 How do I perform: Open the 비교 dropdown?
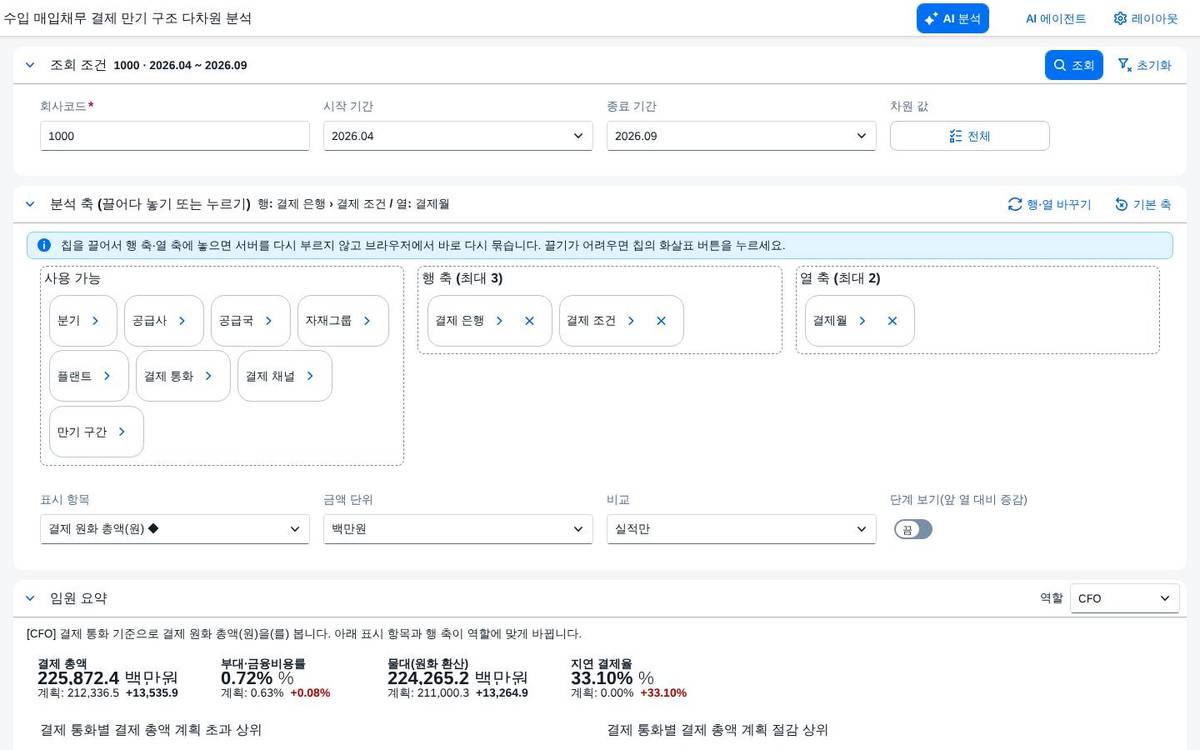click(741, 529)
